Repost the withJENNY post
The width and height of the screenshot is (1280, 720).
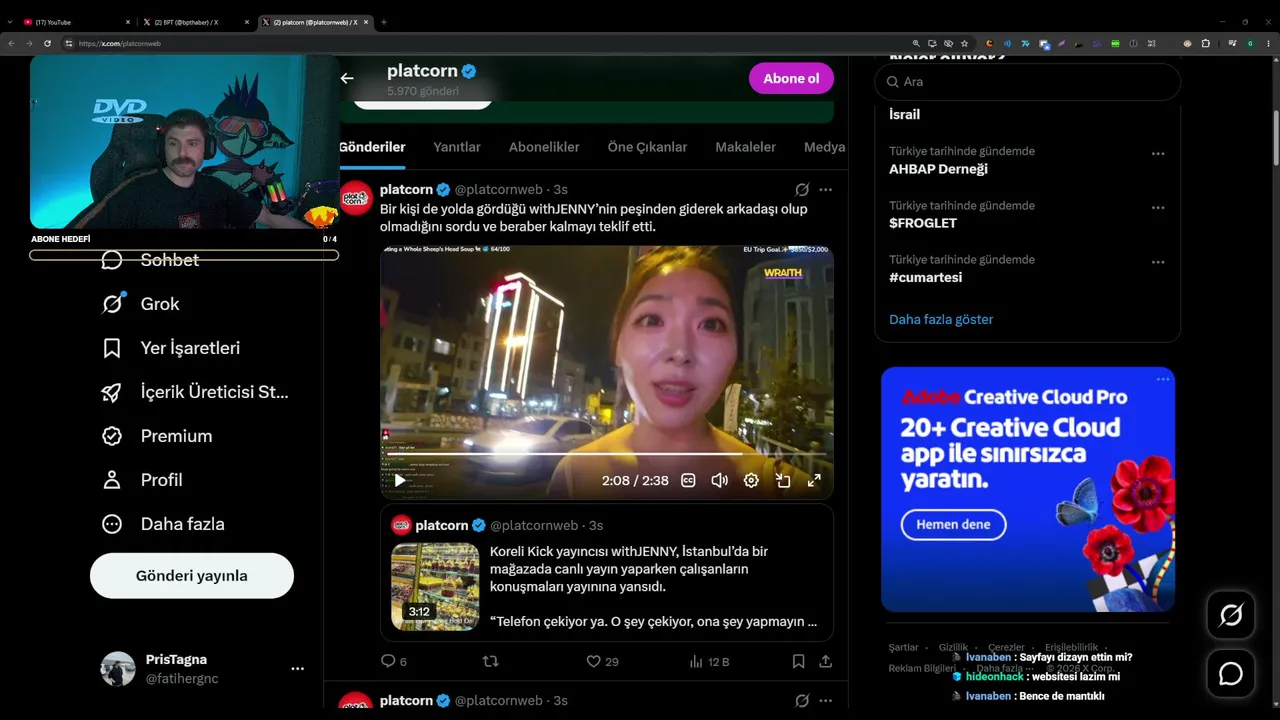coord(490,661)
